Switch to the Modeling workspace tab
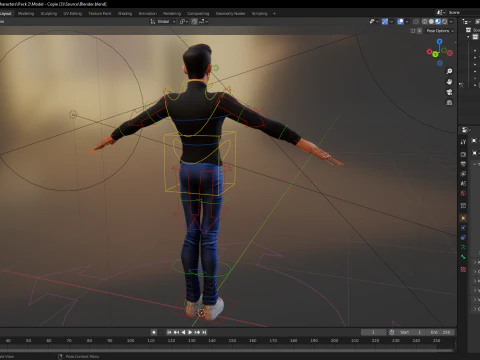The image size is (480, 360). click(x=26, y=13)
